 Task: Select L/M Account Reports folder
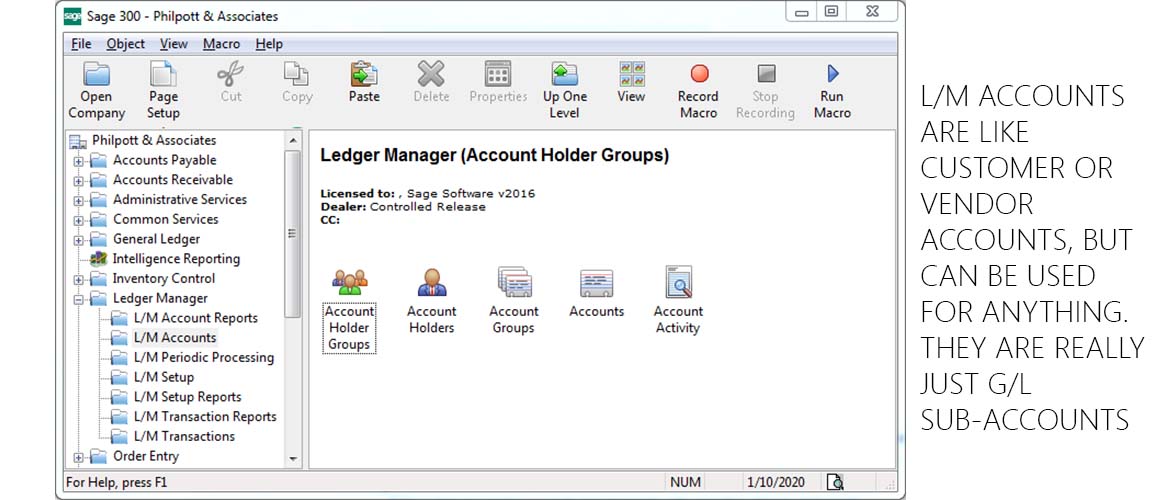(195, 318)
